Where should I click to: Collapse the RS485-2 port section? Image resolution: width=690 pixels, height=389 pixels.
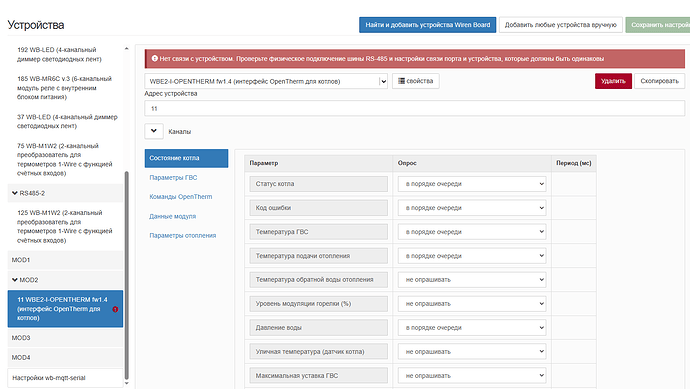tap(15, 193)
